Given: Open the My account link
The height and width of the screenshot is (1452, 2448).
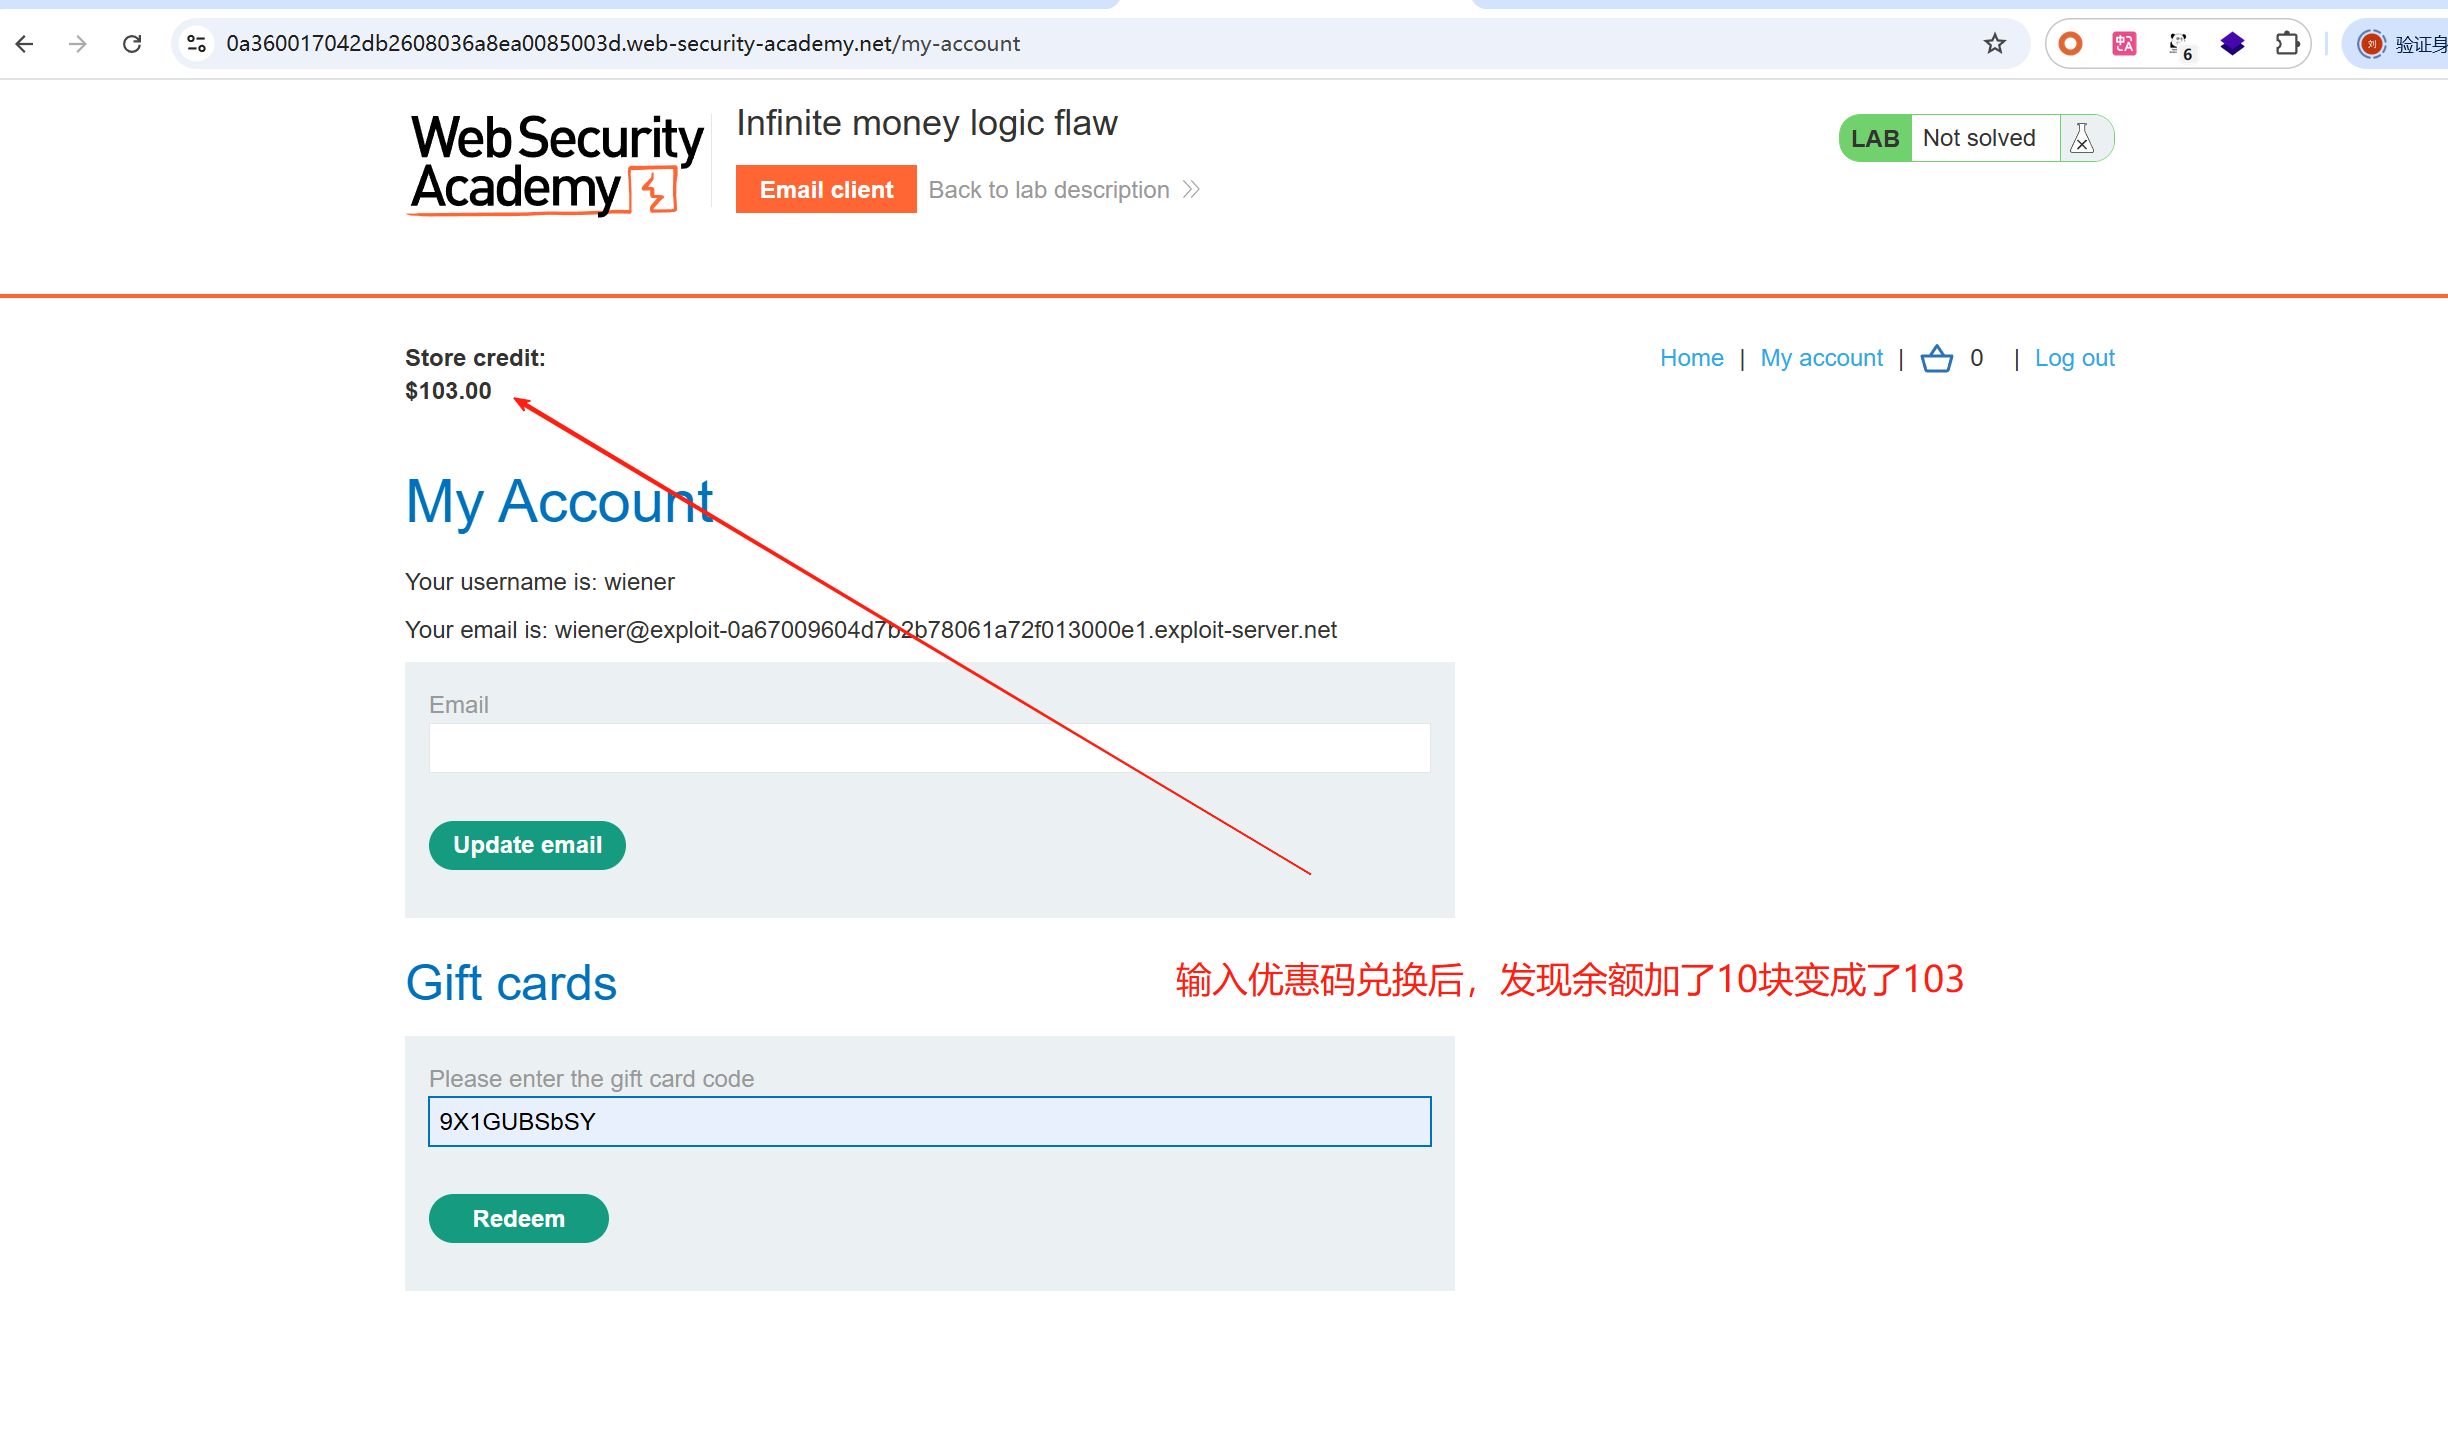Looking at the screenshot, I should click(x=1822, y=358).
